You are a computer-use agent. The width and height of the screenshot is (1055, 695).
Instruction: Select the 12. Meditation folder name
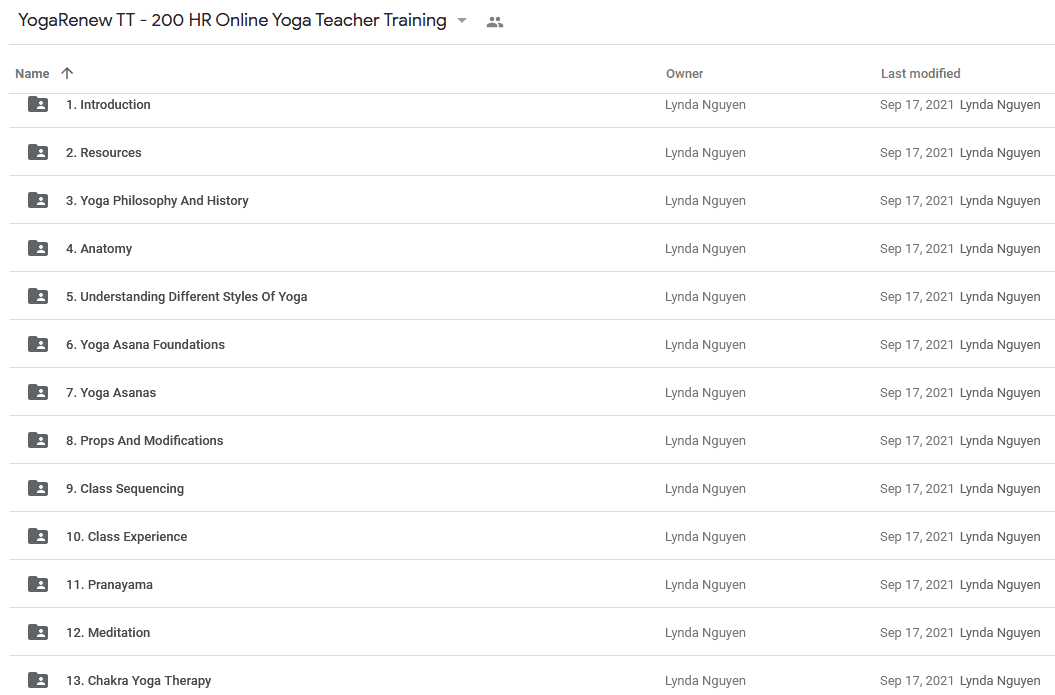[x=108, y=632]
